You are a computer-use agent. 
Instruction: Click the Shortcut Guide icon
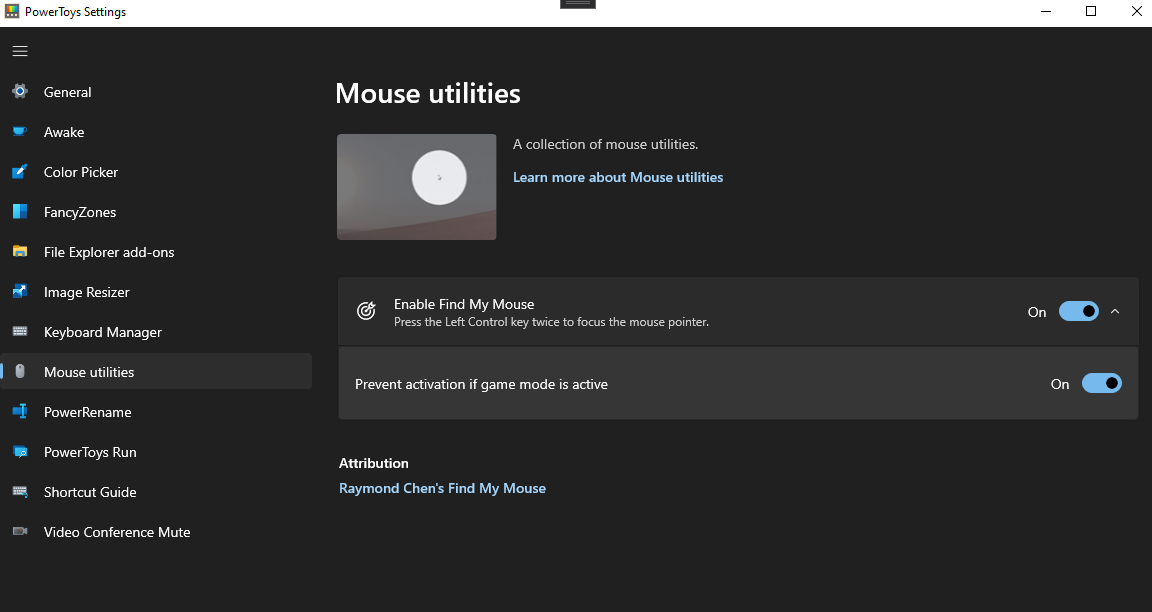point(20,492)
